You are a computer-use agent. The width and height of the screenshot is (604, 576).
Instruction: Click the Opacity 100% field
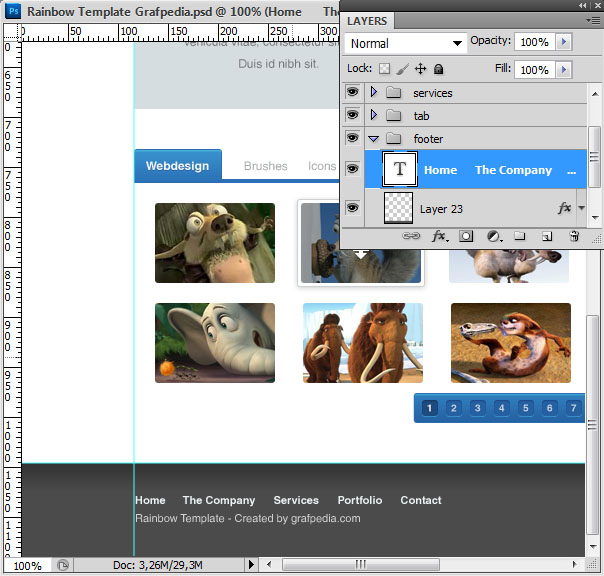click(x=535, y=42)
